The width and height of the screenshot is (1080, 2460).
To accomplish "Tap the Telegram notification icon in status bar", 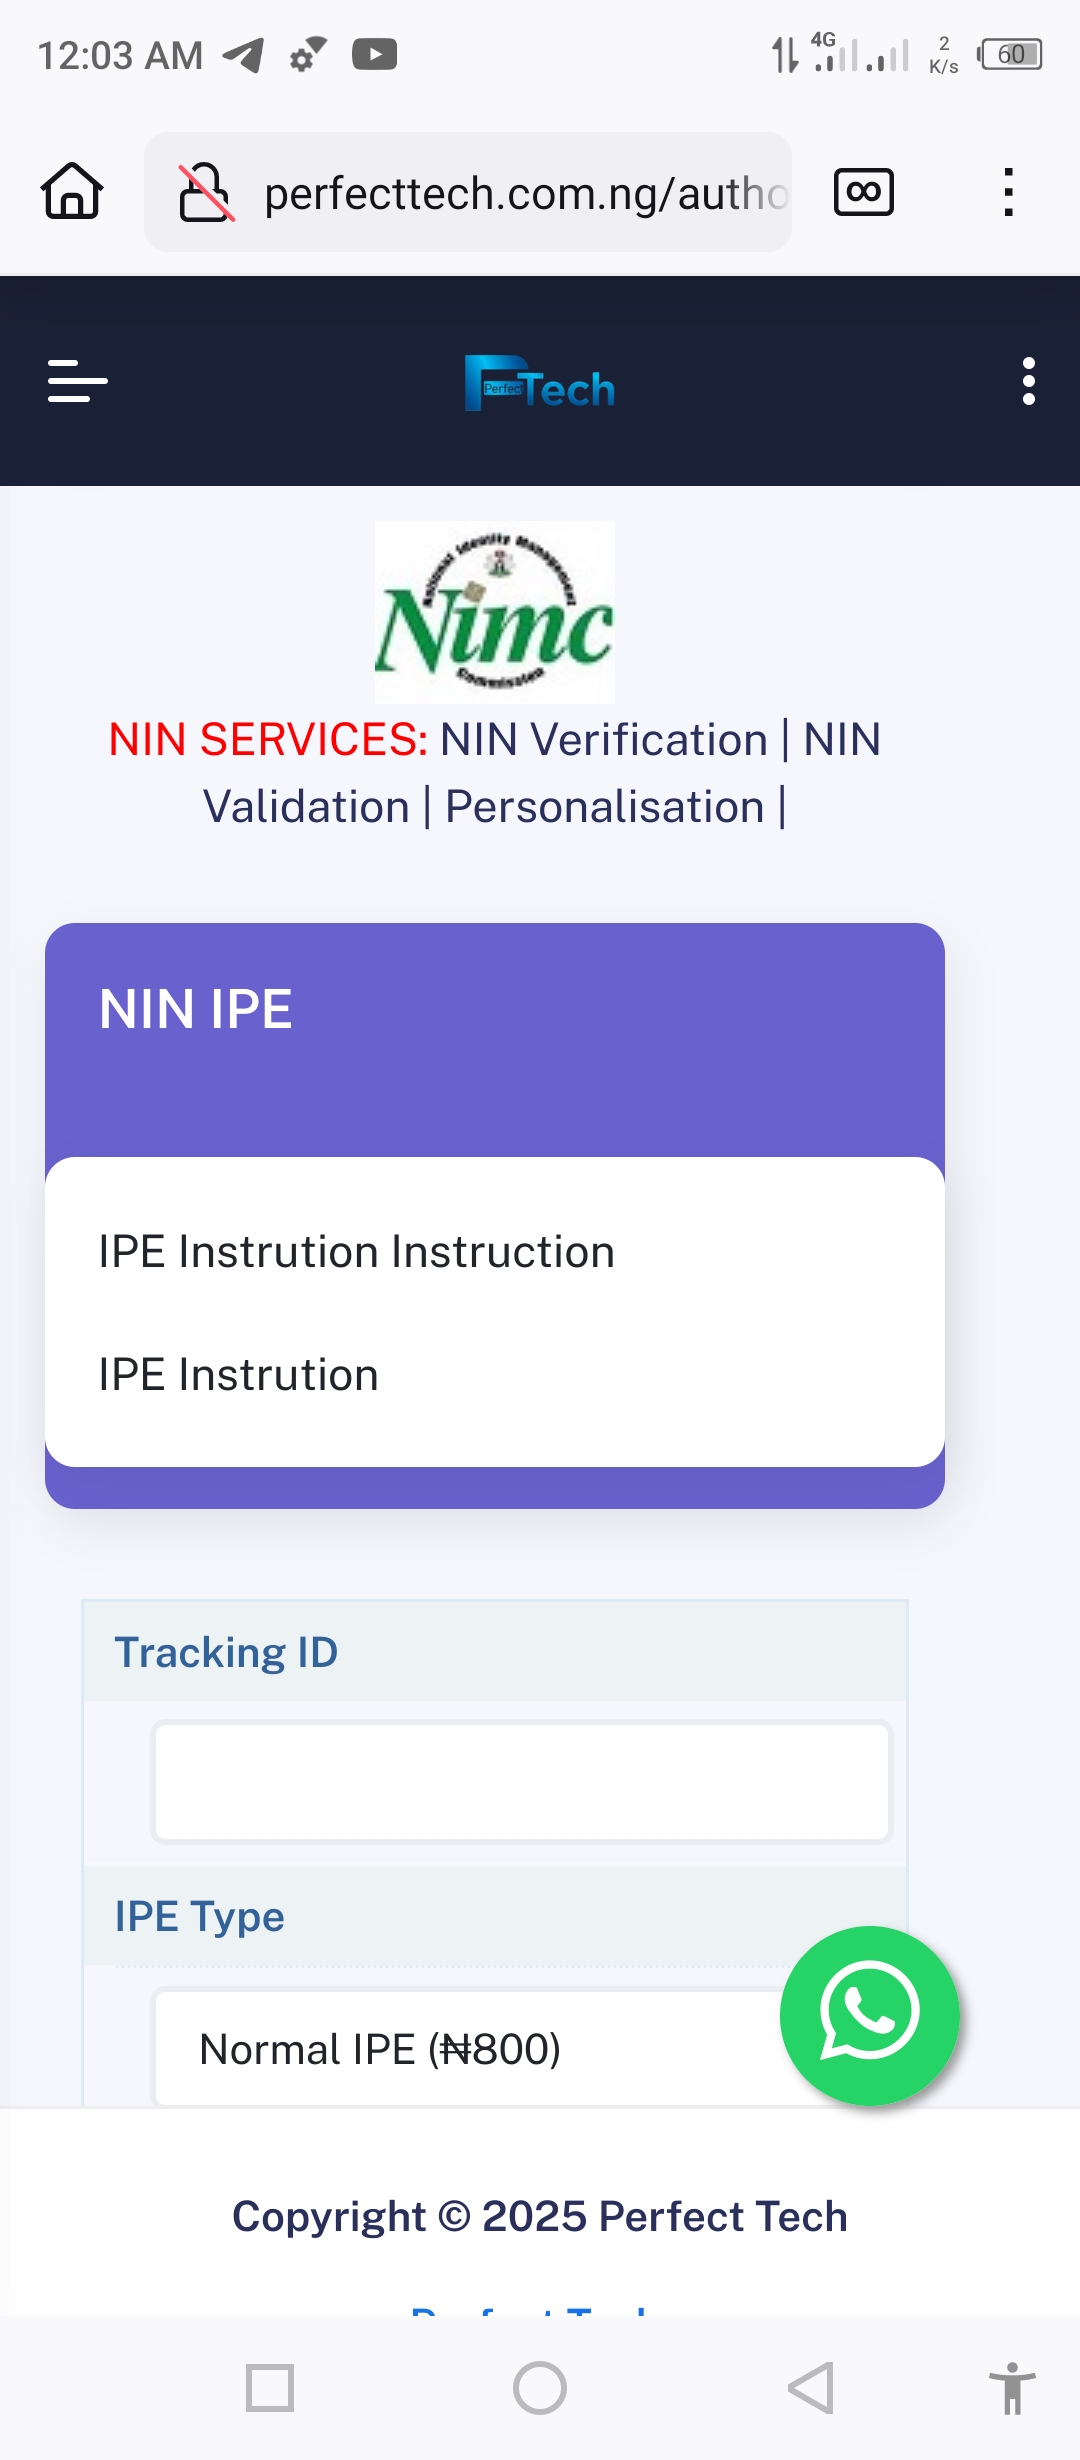I will [244, 55].
